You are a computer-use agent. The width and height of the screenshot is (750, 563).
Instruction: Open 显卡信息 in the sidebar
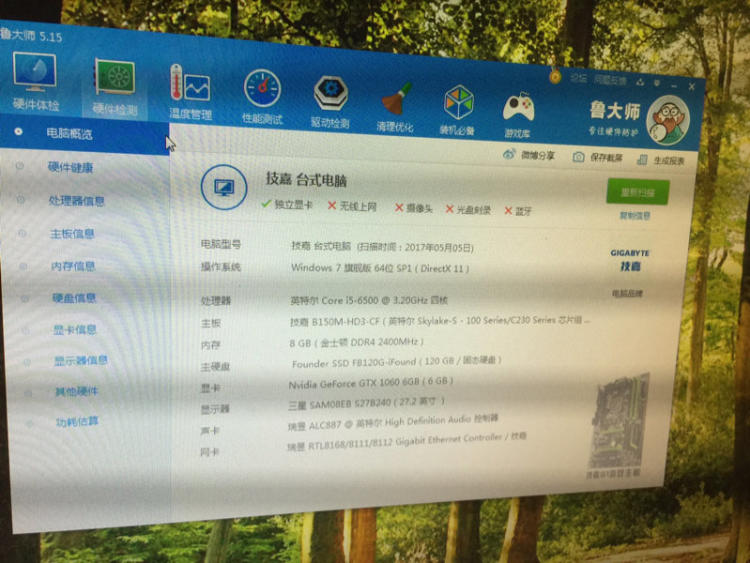tap(75, 330)
